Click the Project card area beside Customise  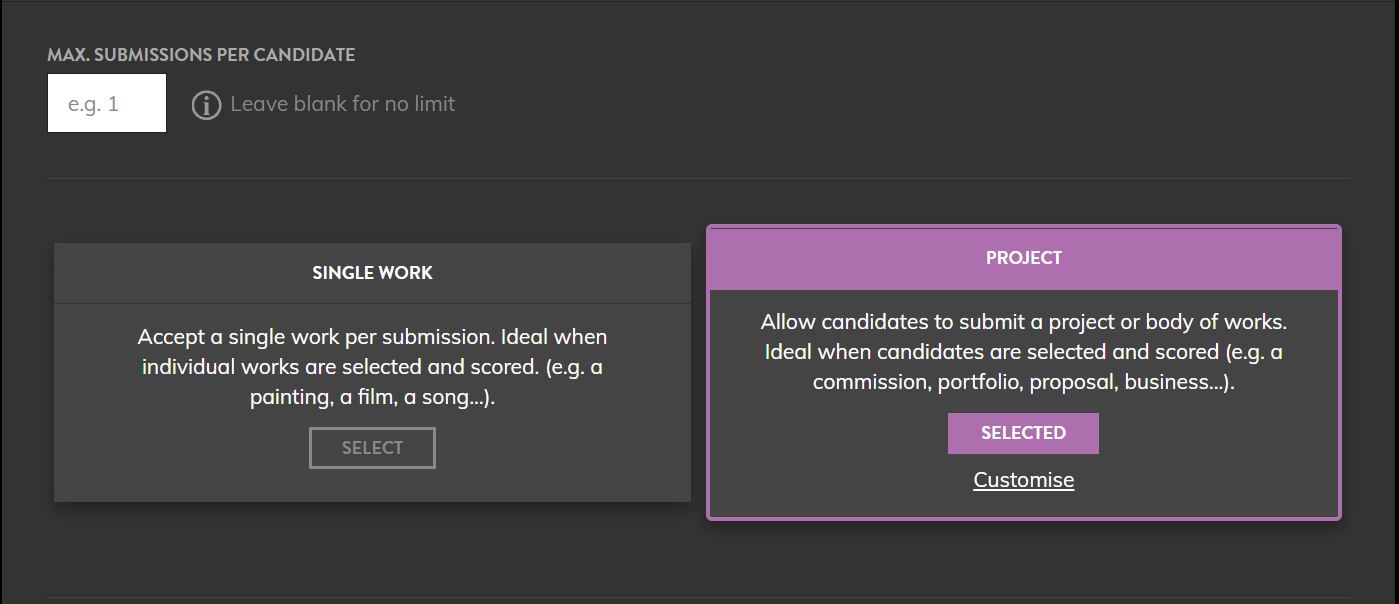[1200, 480]
